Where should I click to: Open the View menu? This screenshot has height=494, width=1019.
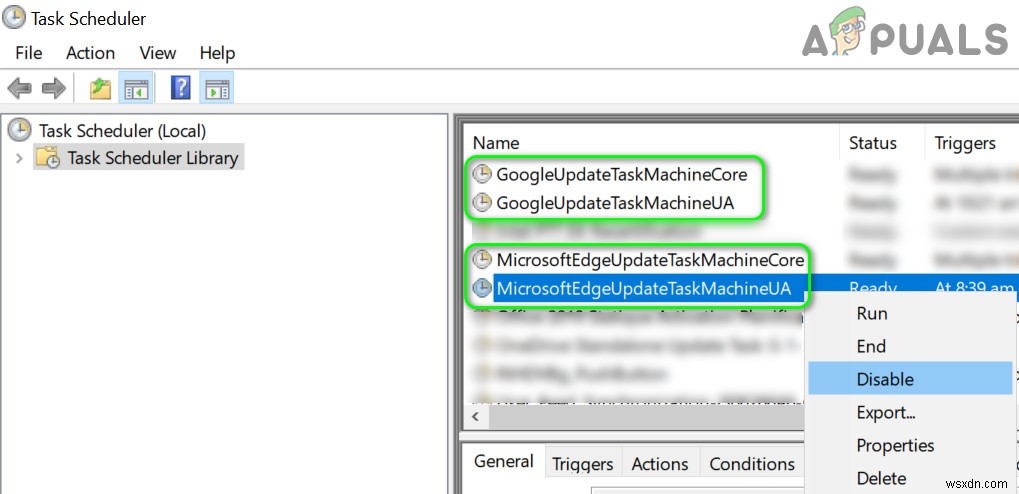point(158,53)
